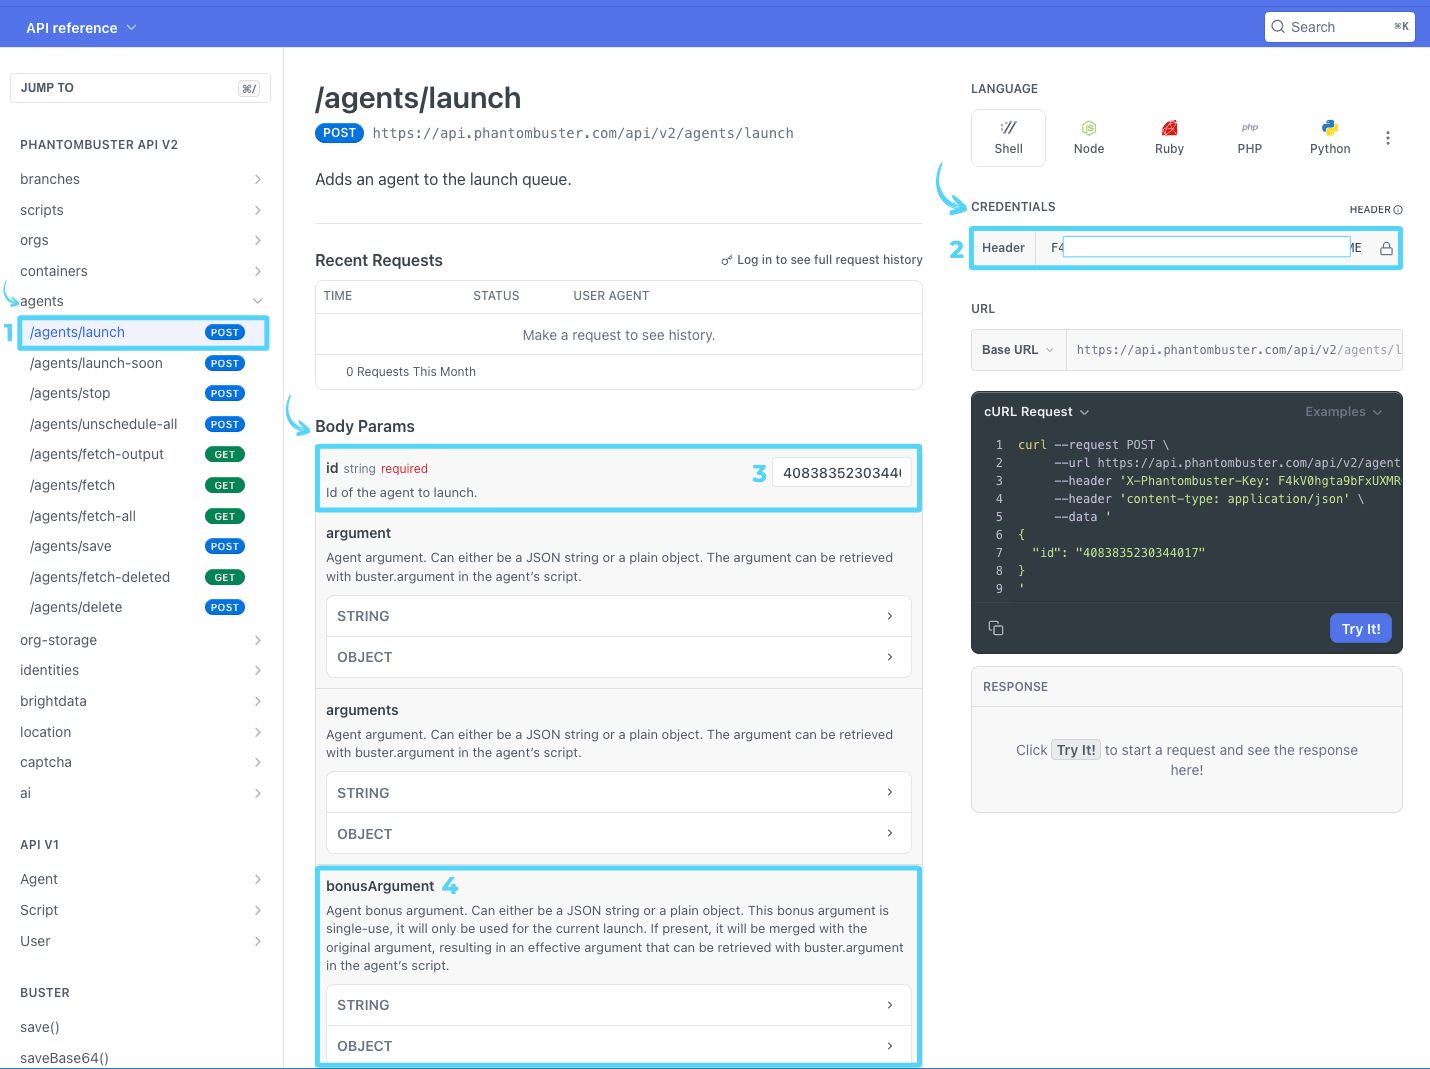Open /agents/fetch-all endpoint
1430x1069 pixels.
point(135,516)
